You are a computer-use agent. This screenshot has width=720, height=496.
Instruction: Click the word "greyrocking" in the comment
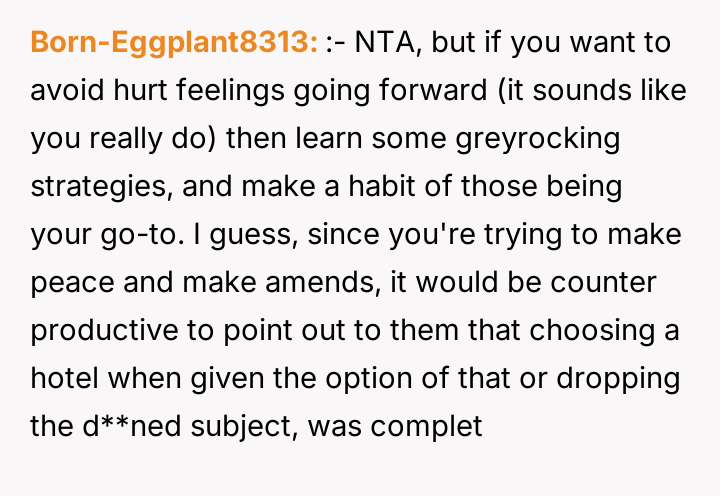pyautogui.click(x=534, y=139)
